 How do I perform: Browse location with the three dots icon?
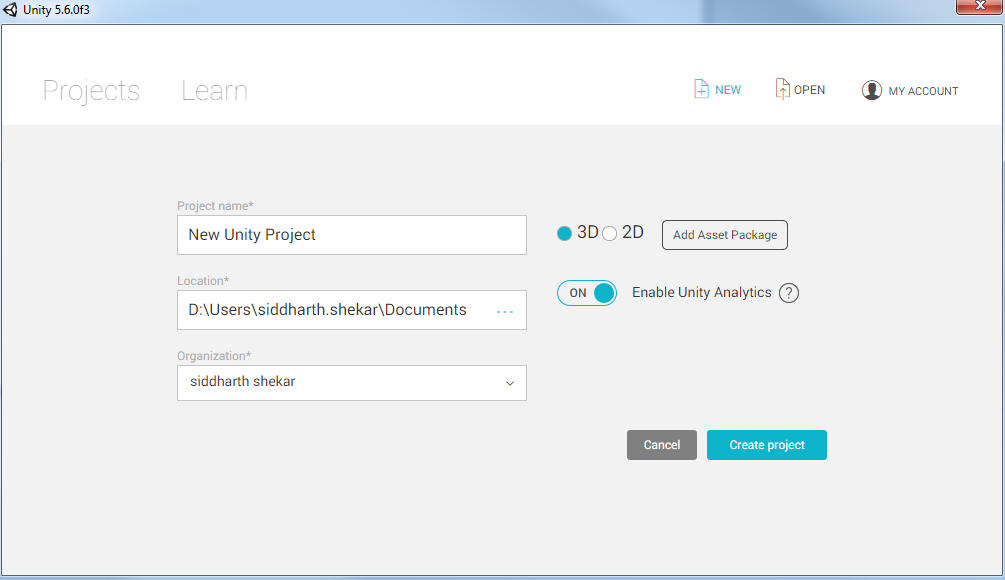505,311
